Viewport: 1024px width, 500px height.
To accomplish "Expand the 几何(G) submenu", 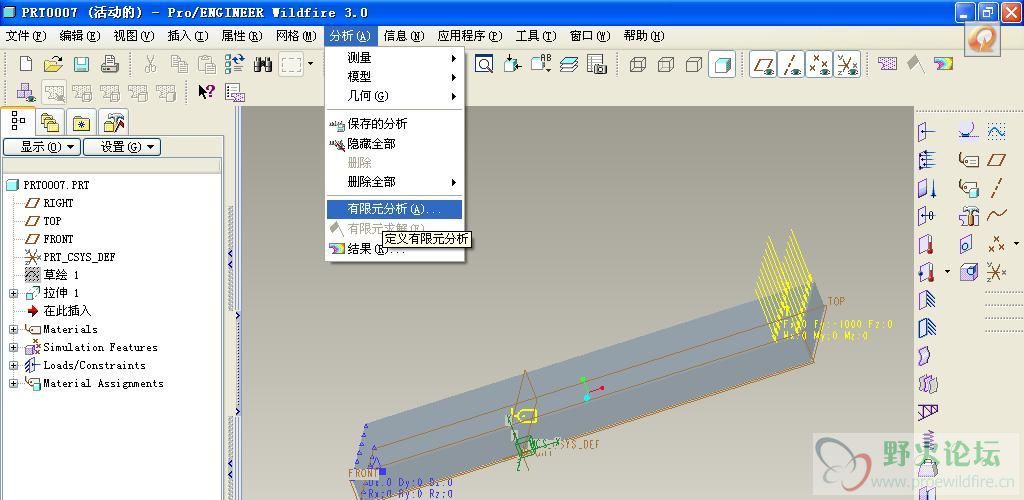I will tap(394, 96).
